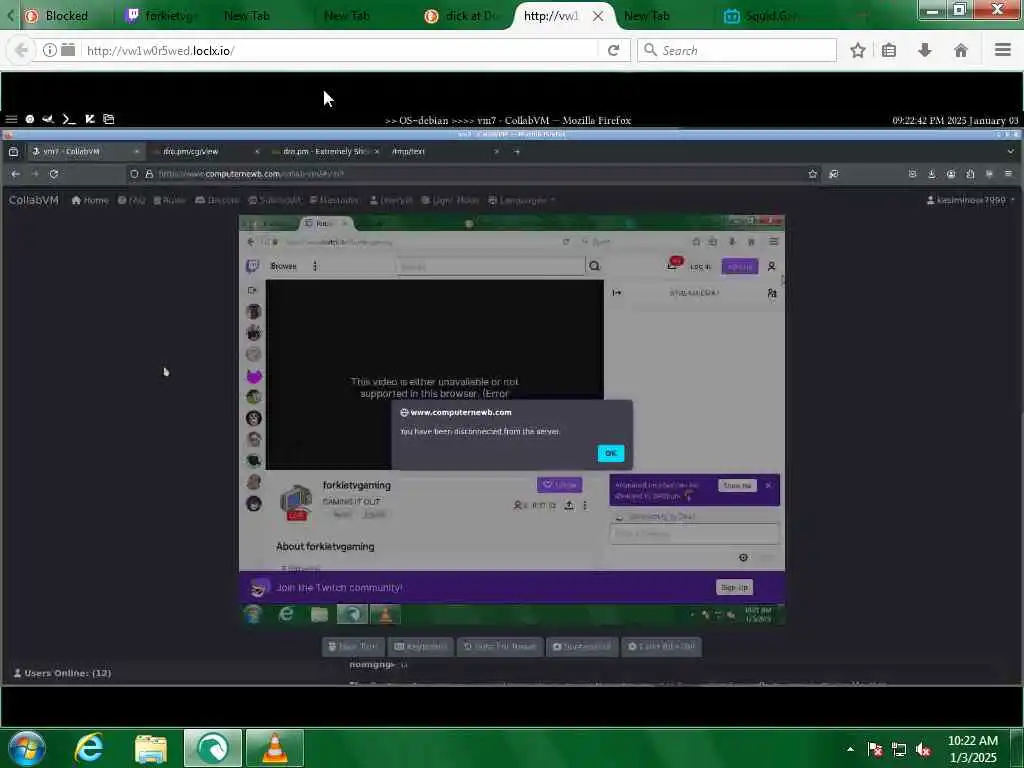Click the Home link in CollabVM navbar
Screen dimensions: 1024x768
[x=90, y=200]
